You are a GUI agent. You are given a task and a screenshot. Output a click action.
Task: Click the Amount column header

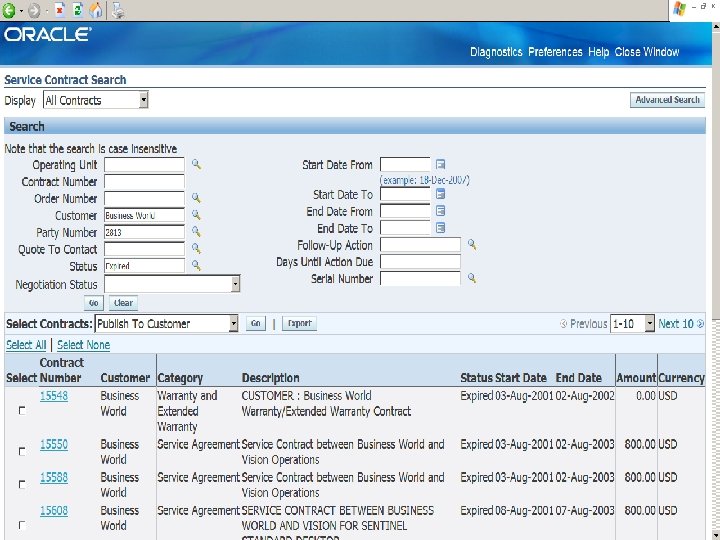(636, 378)
